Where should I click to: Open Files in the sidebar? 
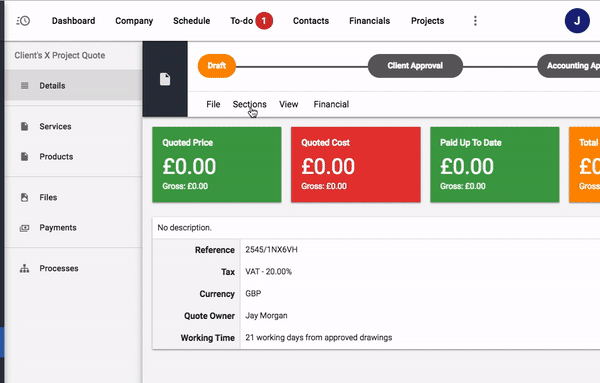click(73, 197)
